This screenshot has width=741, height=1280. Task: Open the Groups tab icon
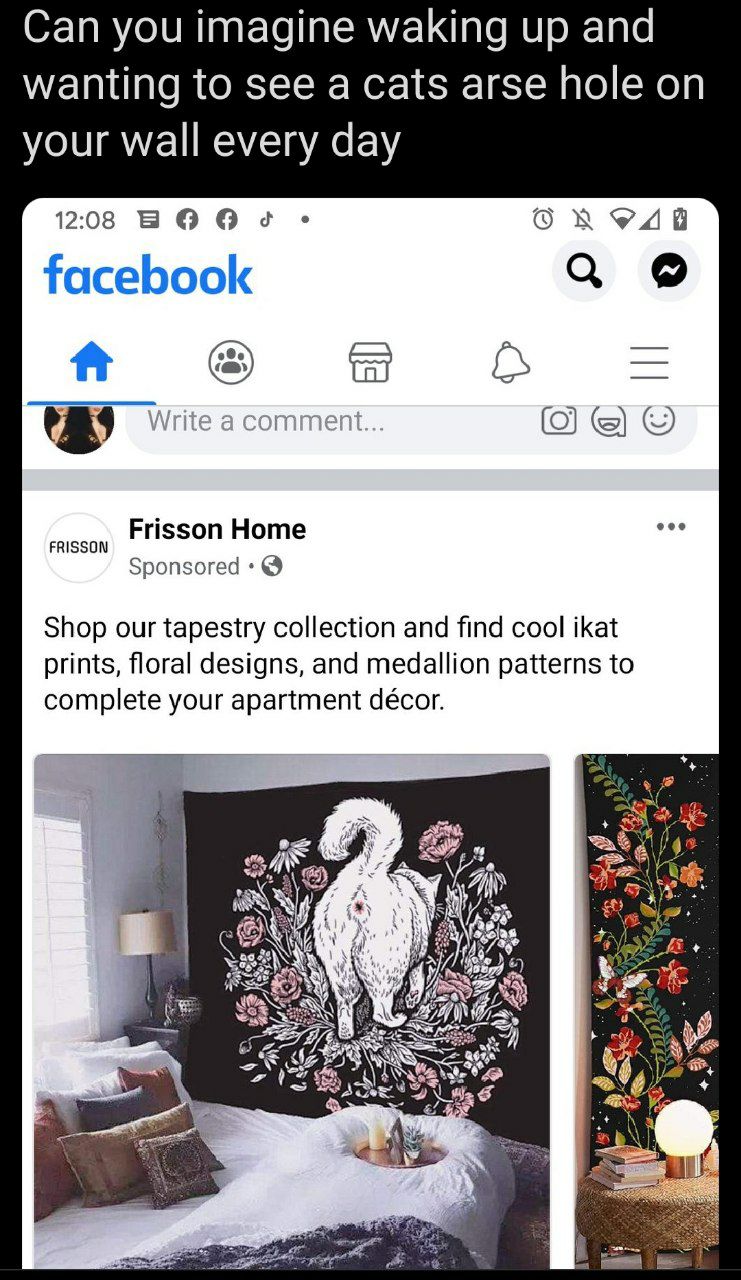pyautogui.click(x=231, y=361)
